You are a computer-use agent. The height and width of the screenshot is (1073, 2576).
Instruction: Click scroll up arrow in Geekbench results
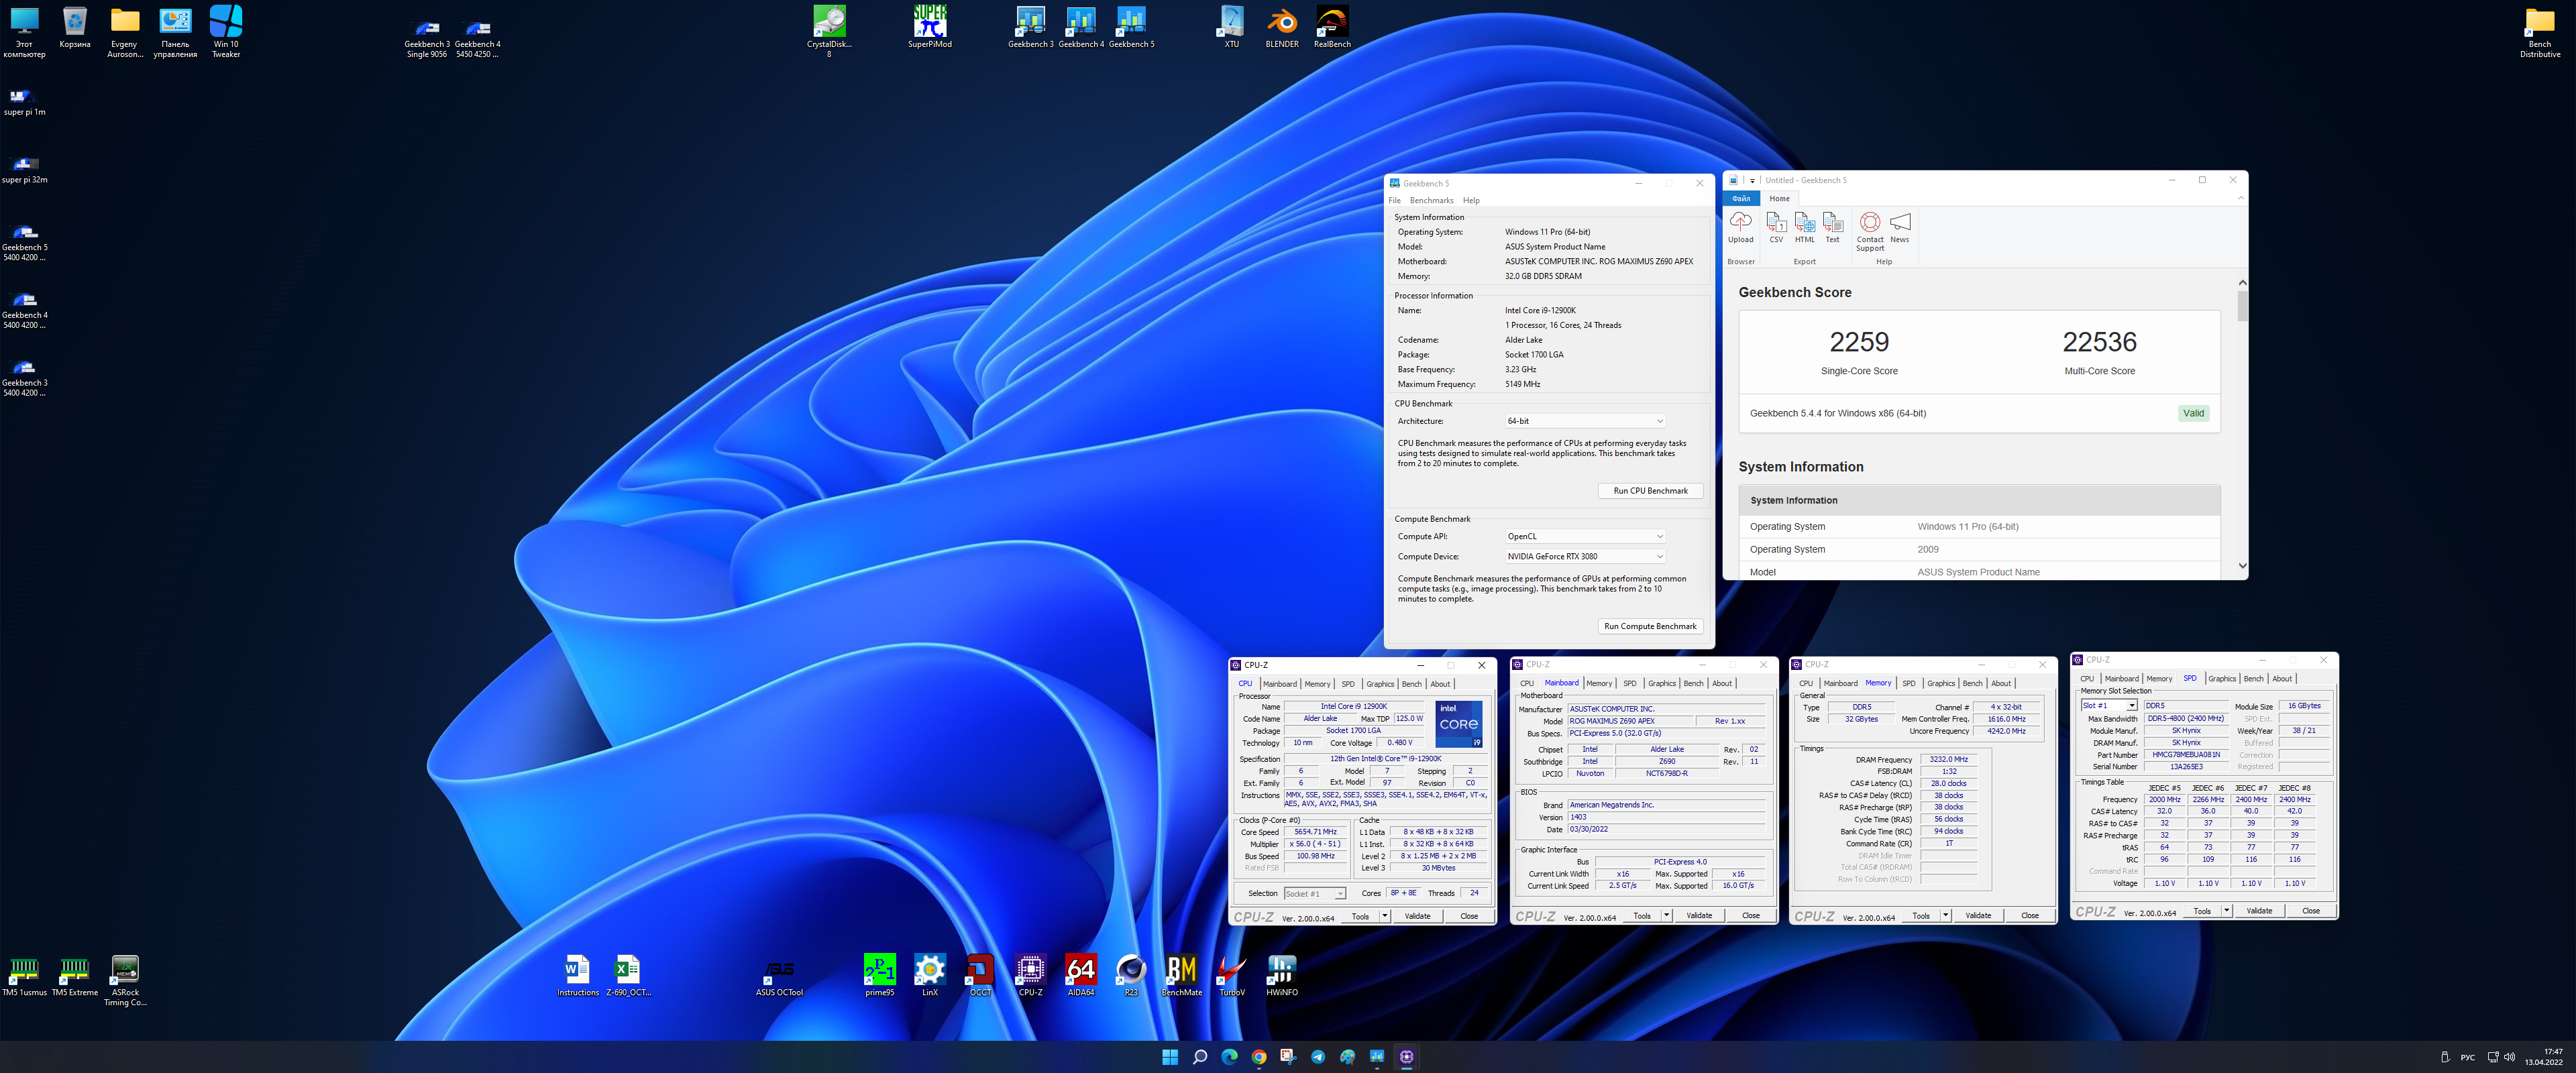pyautogui.click(x=2241, y=283)
